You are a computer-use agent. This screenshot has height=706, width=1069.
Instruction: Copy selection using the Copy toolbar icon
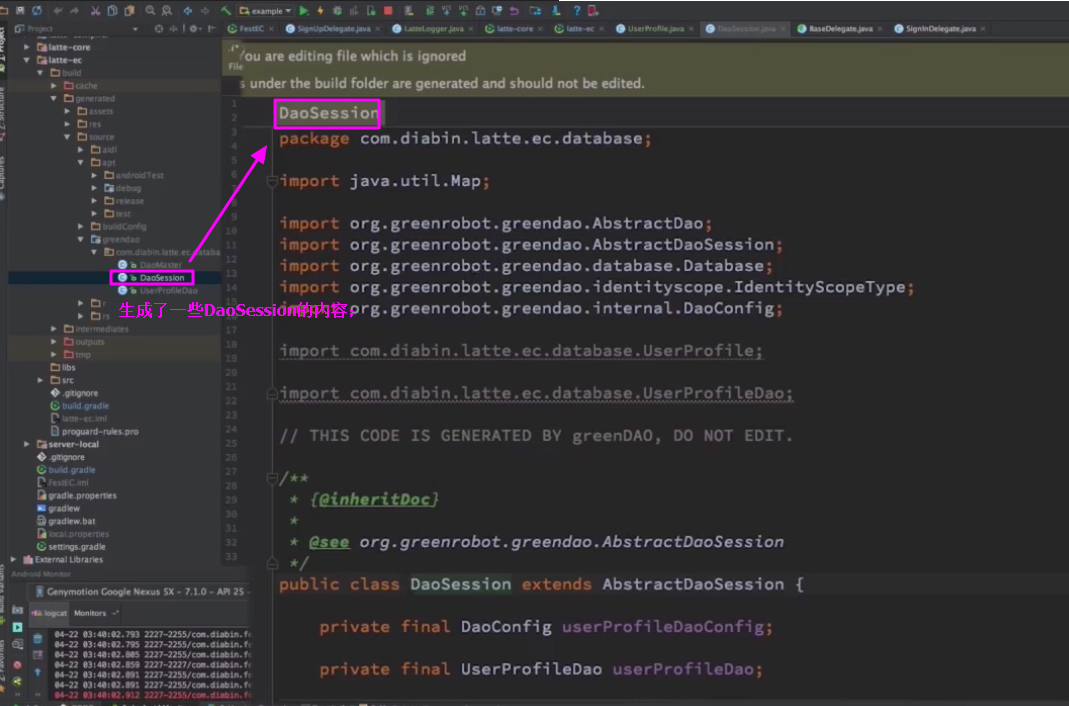tap(112, 11)
